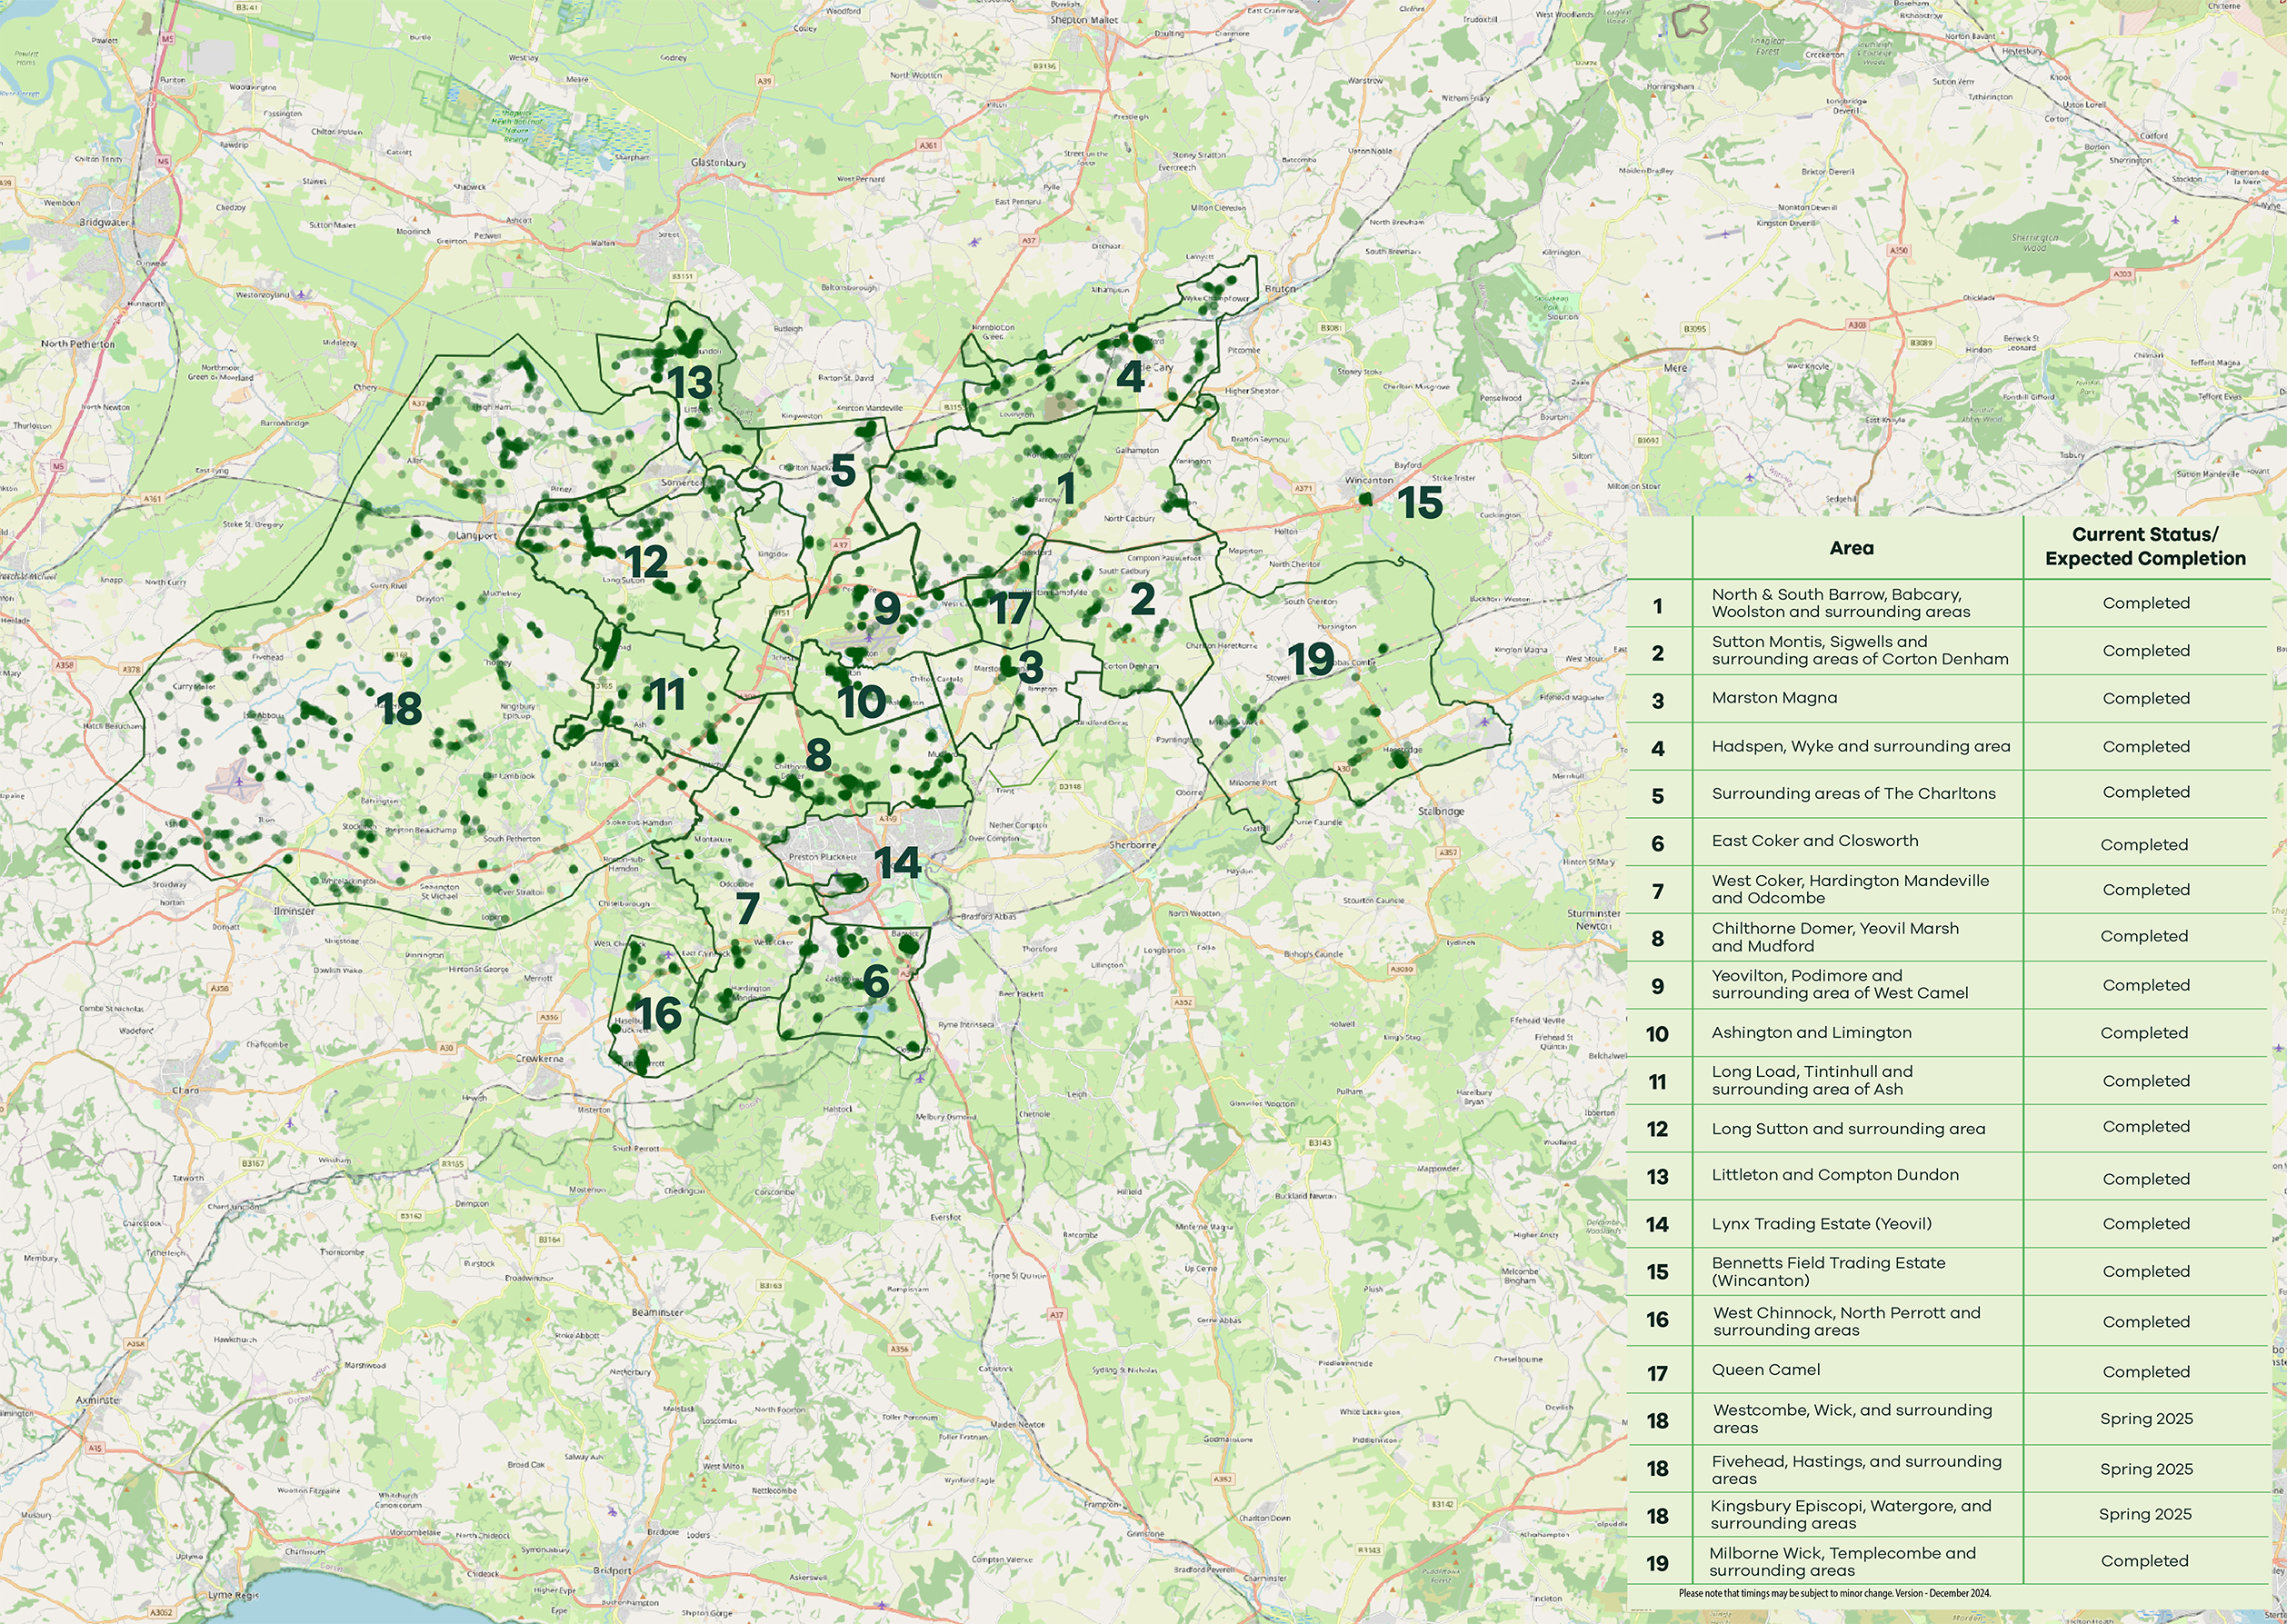
Task: Click the Glastonbury town label on map
Action: 718,162
